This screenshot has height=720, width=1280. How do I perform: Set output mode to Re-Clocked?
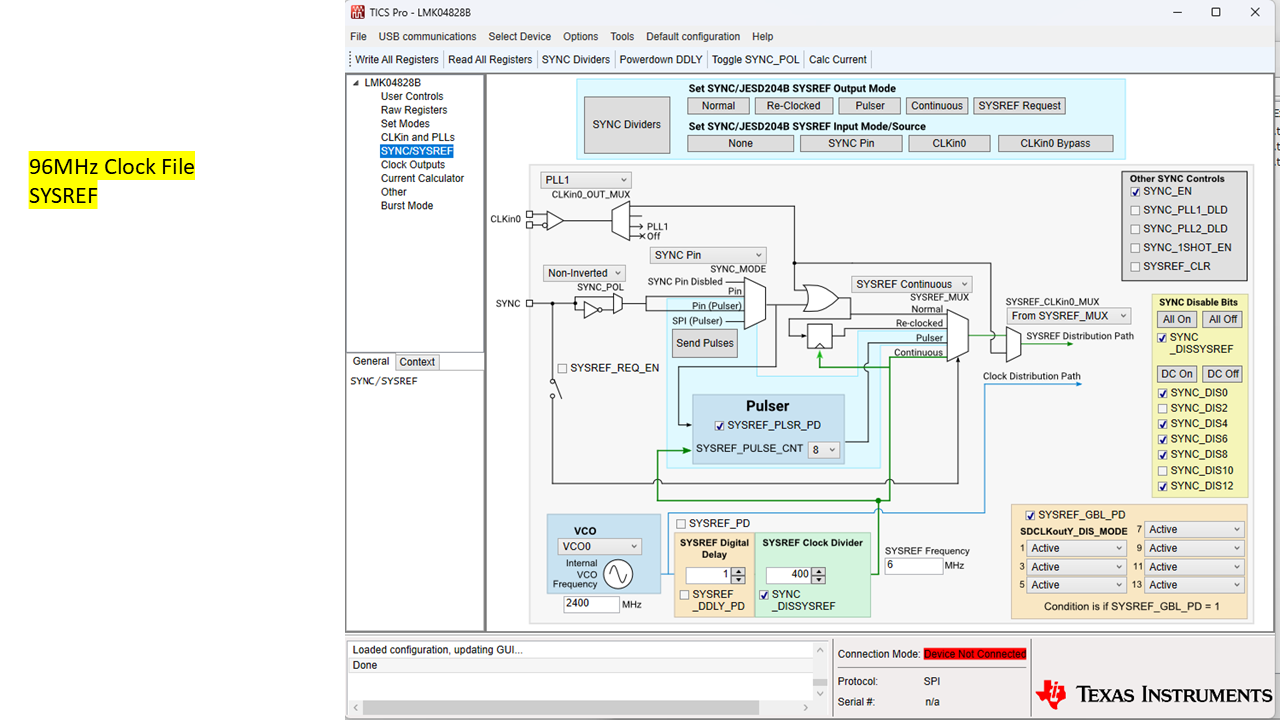coord(794,105)
